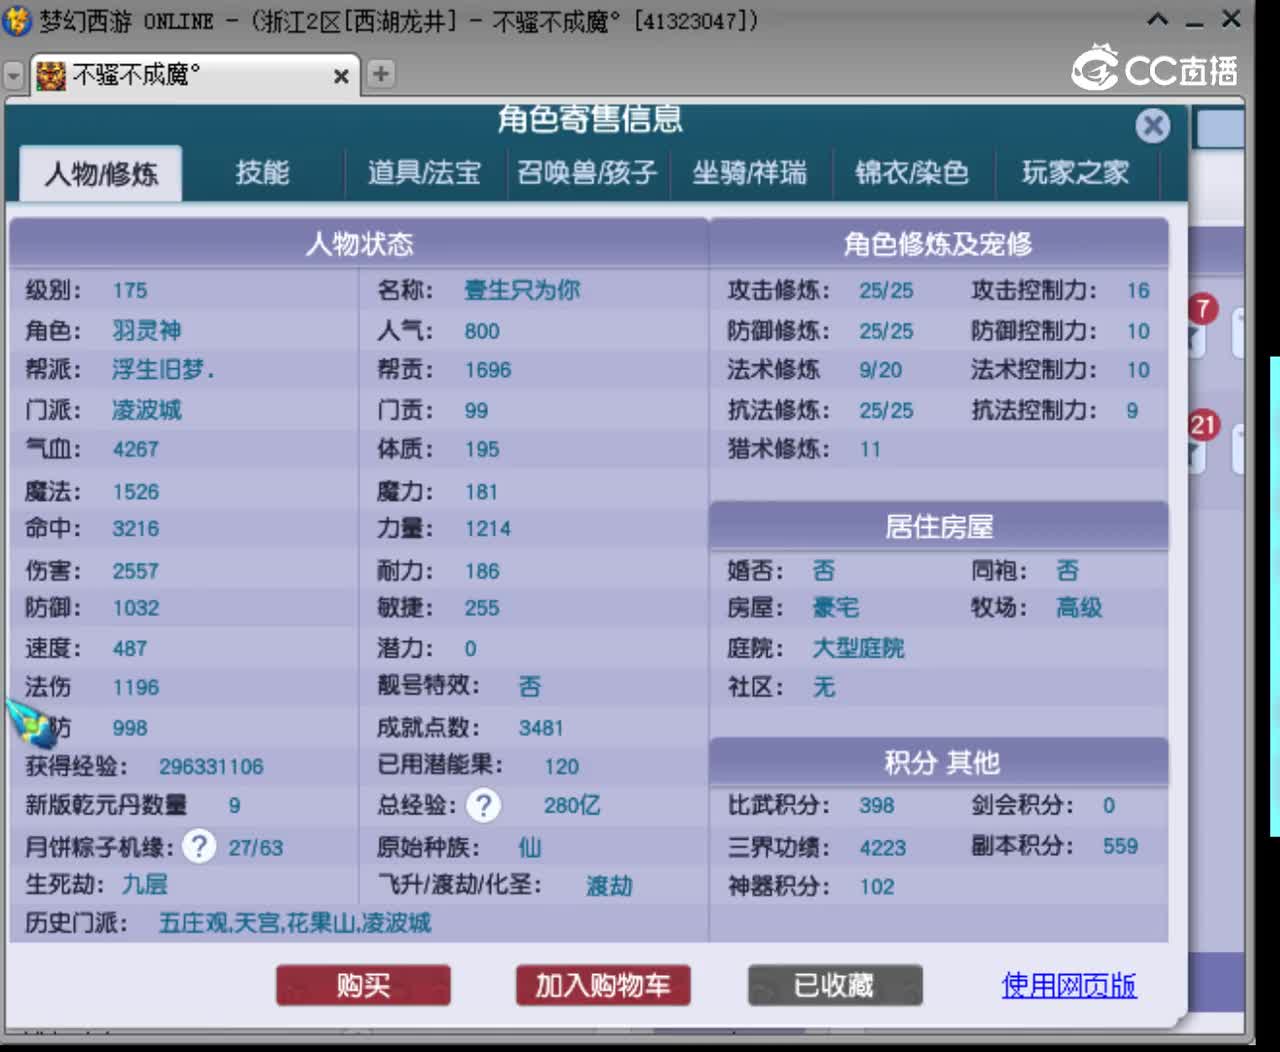
Task: Click 比武积分 value 398
Action: click(x=876, y=806)
